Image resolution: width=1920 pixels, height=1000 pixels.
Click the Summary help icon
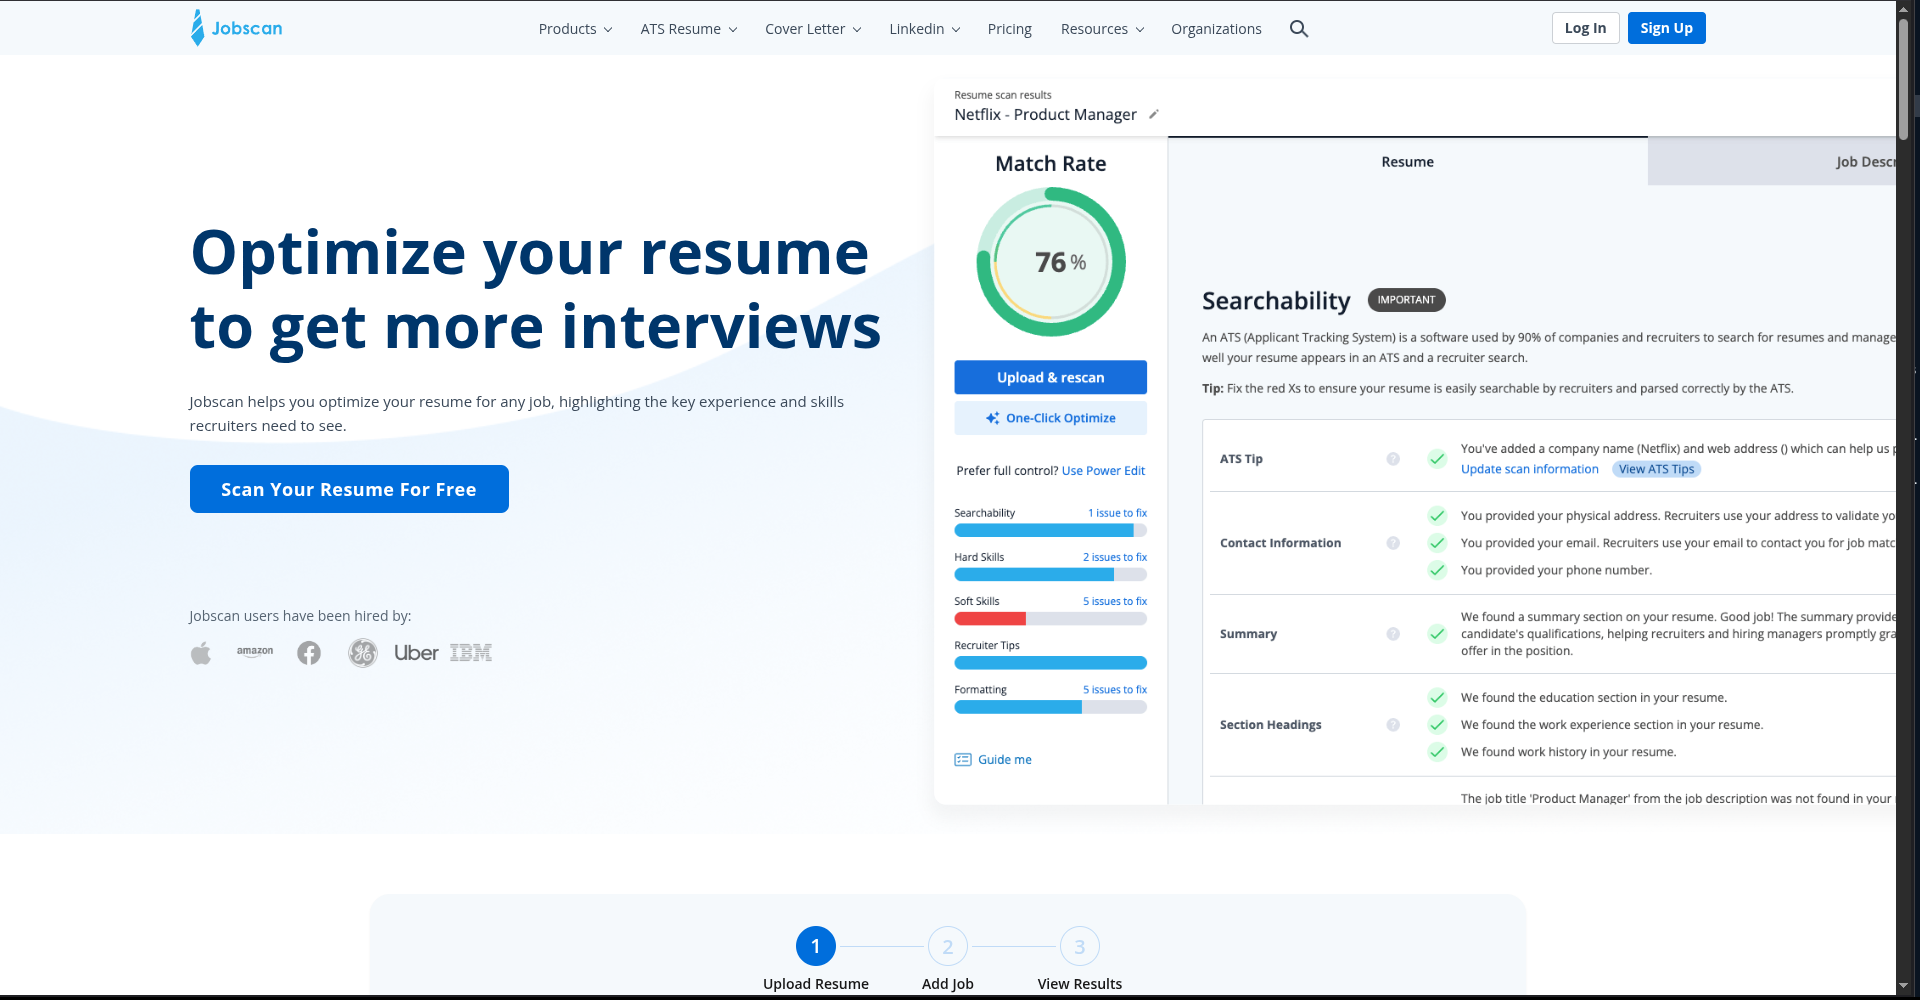[1393, 633]
